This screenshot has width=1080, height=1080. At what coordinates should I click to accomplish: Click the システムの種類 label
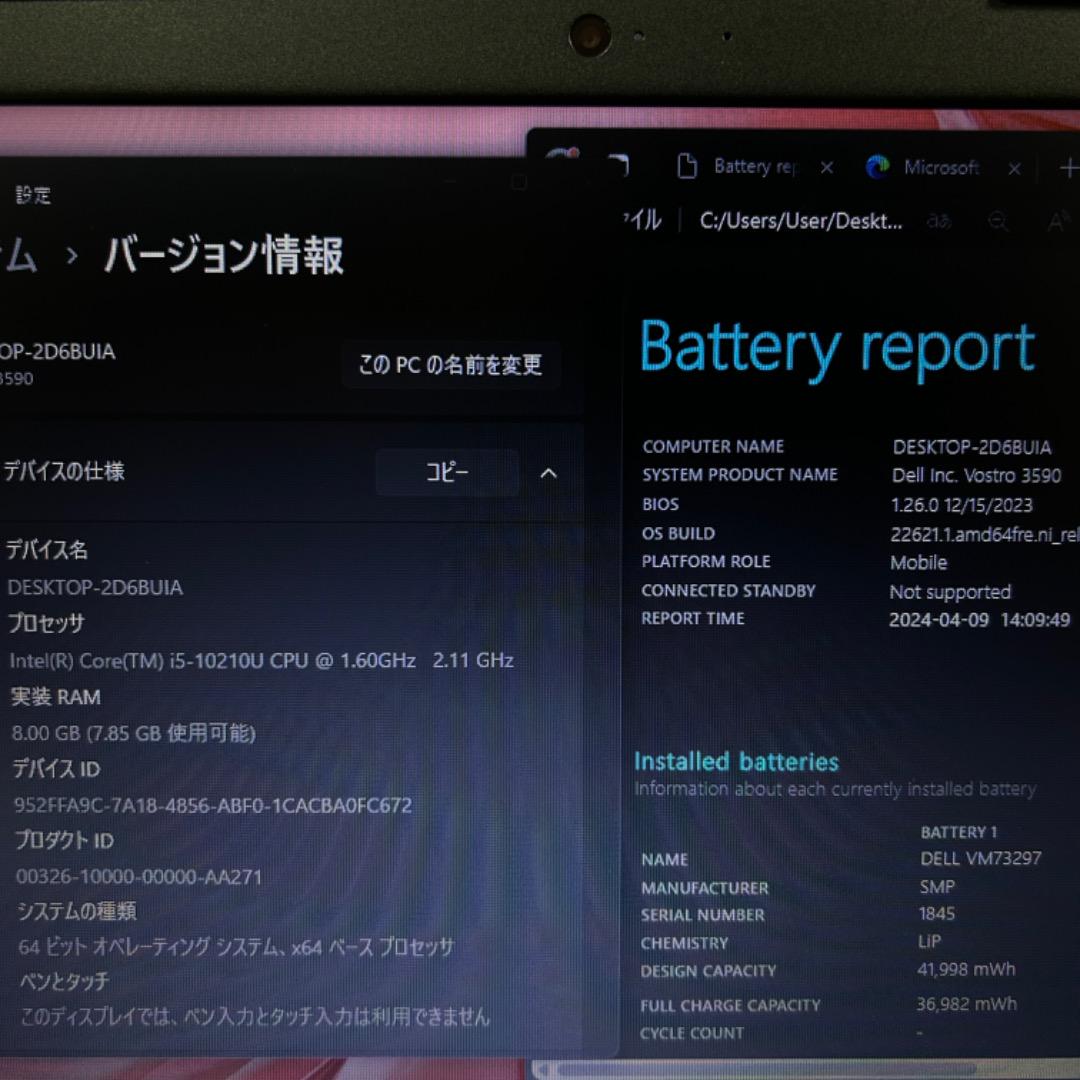point(77,911)
